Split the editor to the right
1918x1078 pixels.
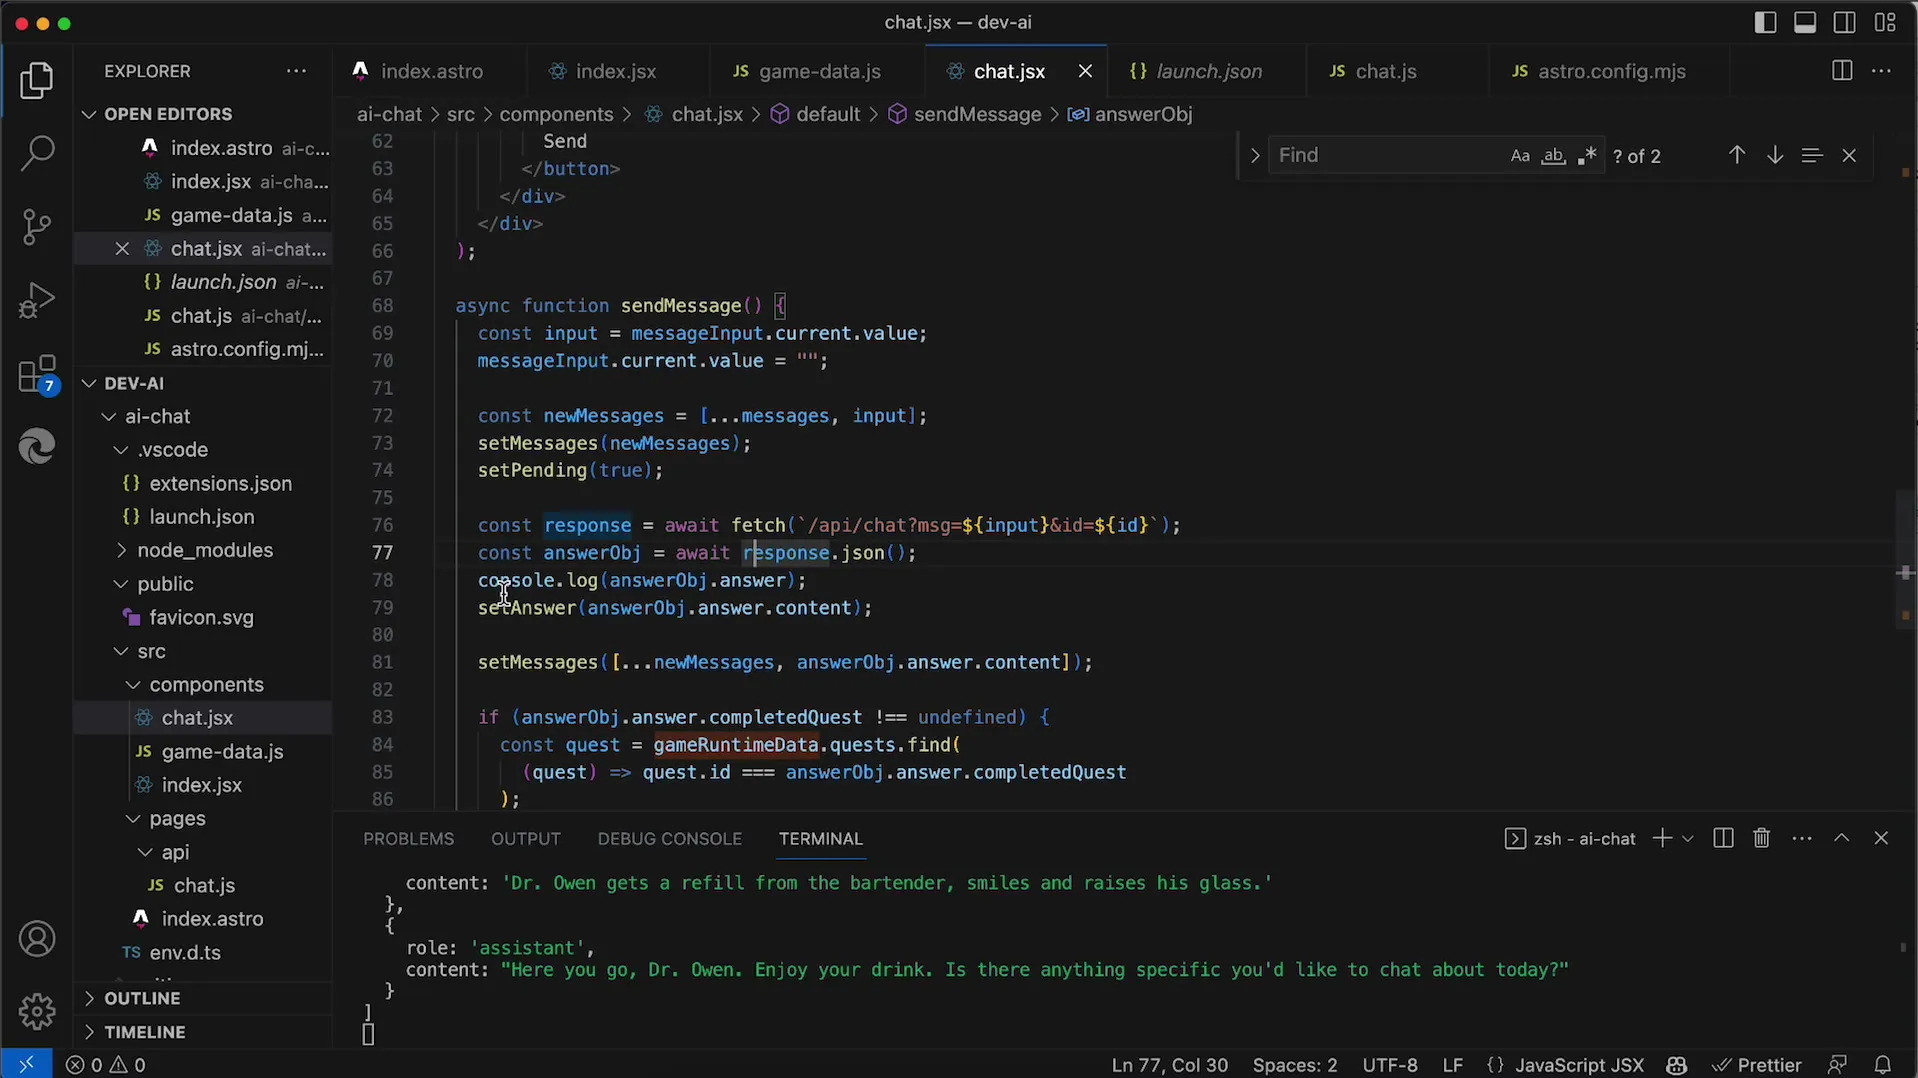point(1842,71)
